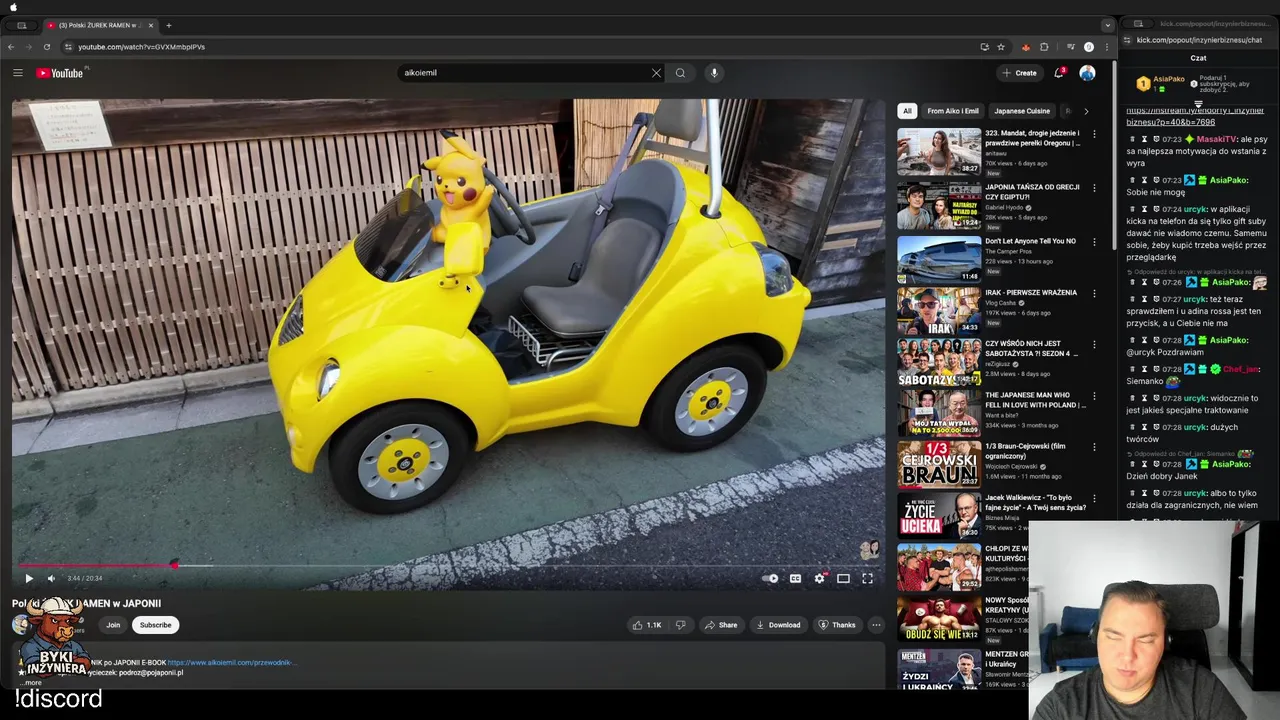This screenshot has width=1280, height=720.
Task: Reload the YouTube page
Action: click(x=46, y=47)
